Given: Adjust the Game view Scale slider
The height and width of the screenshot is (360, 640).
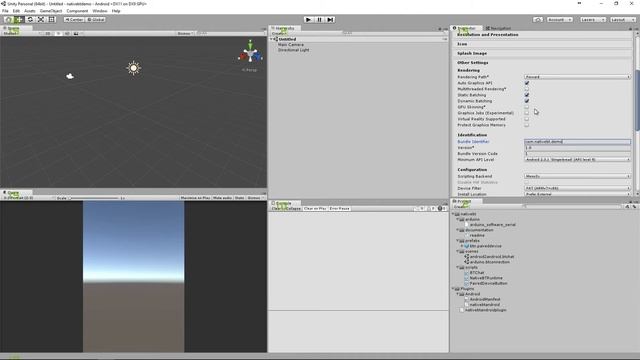Looking at the screenshot, I should [x=93, y=198].
